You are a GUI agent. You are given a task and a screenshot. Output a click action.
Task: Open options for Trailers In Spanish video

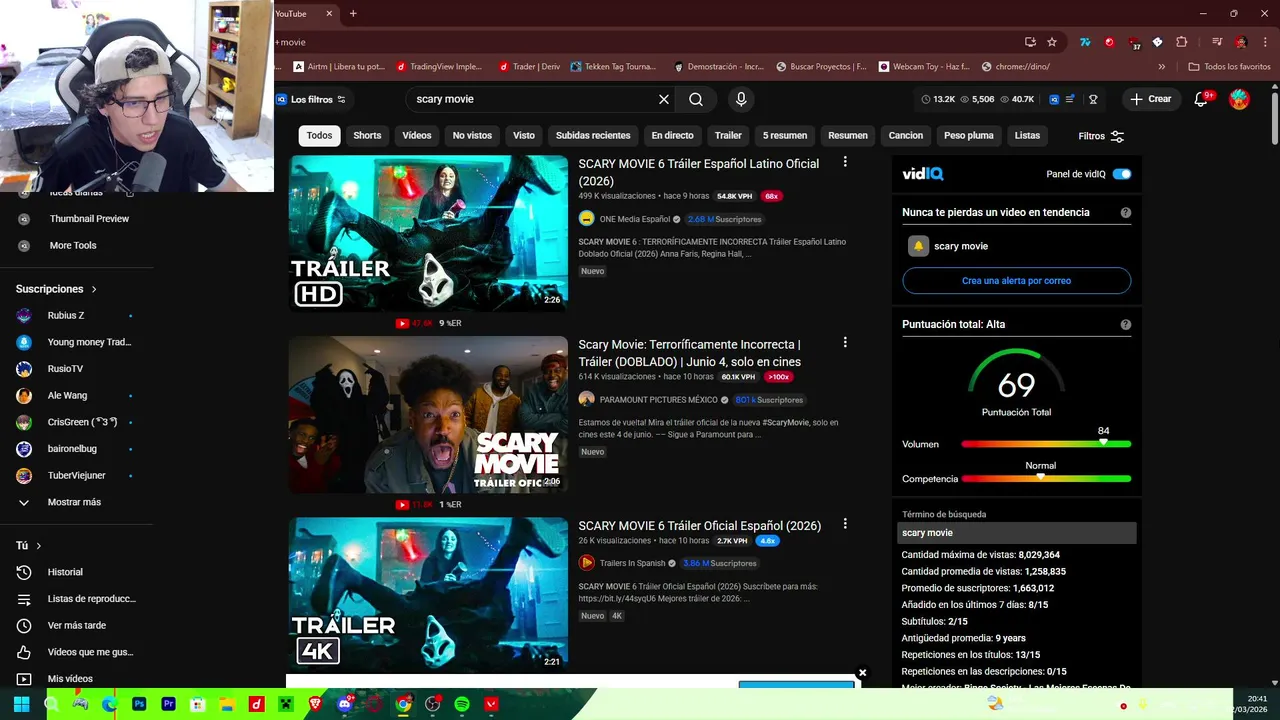(x=845, y=523)
